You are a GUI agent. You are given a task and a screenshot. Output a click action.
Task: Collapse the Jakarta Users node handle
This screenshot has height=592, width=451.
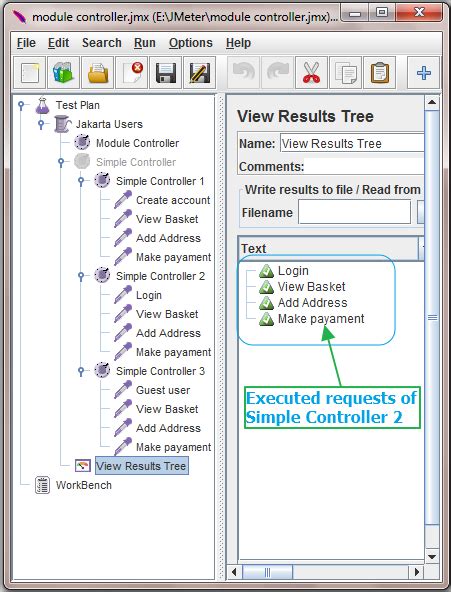pos(42,124)
